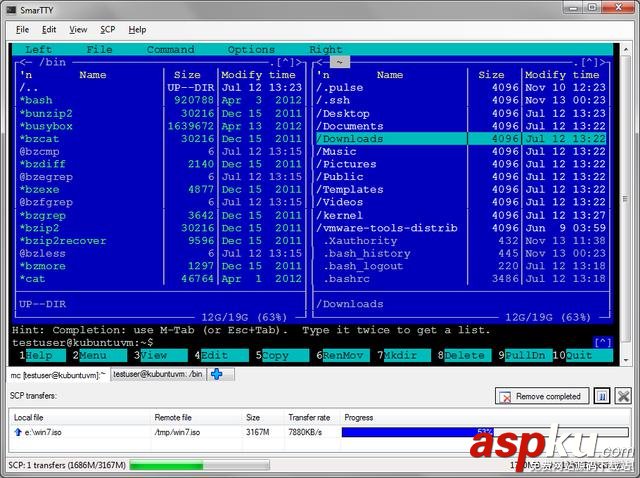This screenshot has height=478, width=640.
Task: Click the green overall SCP progress bar
Action: click(x=200, y=465)
